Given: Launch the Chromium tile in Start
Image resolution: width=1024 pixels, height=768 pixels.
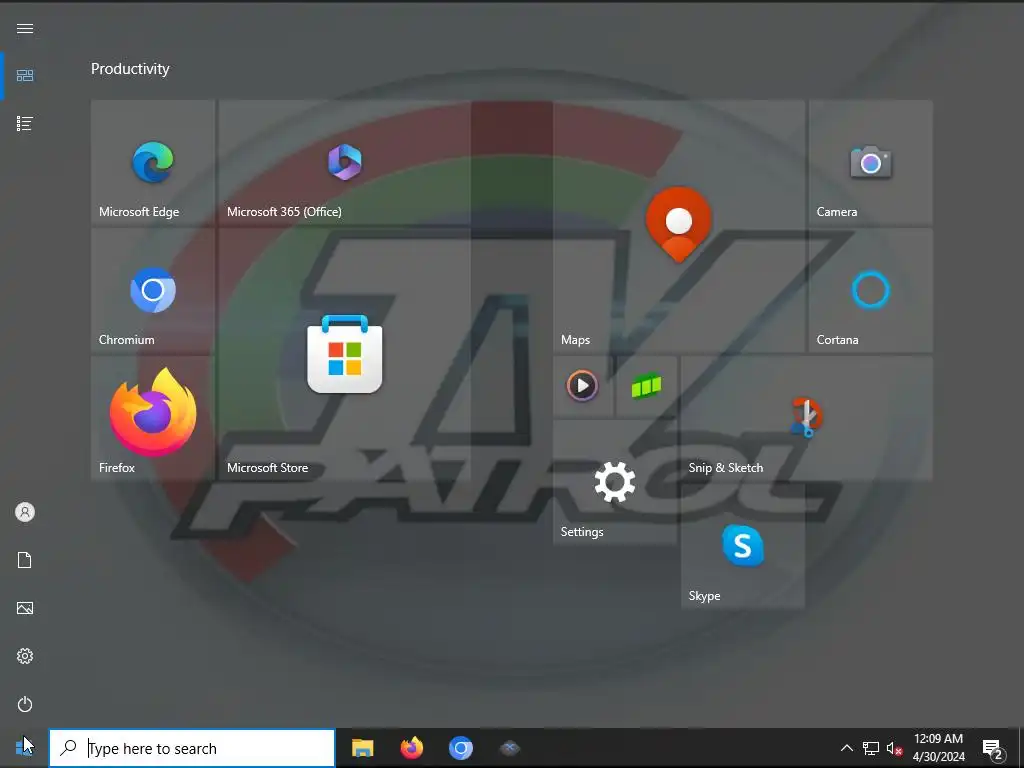Looking at the screenshot, I should 153,290.
